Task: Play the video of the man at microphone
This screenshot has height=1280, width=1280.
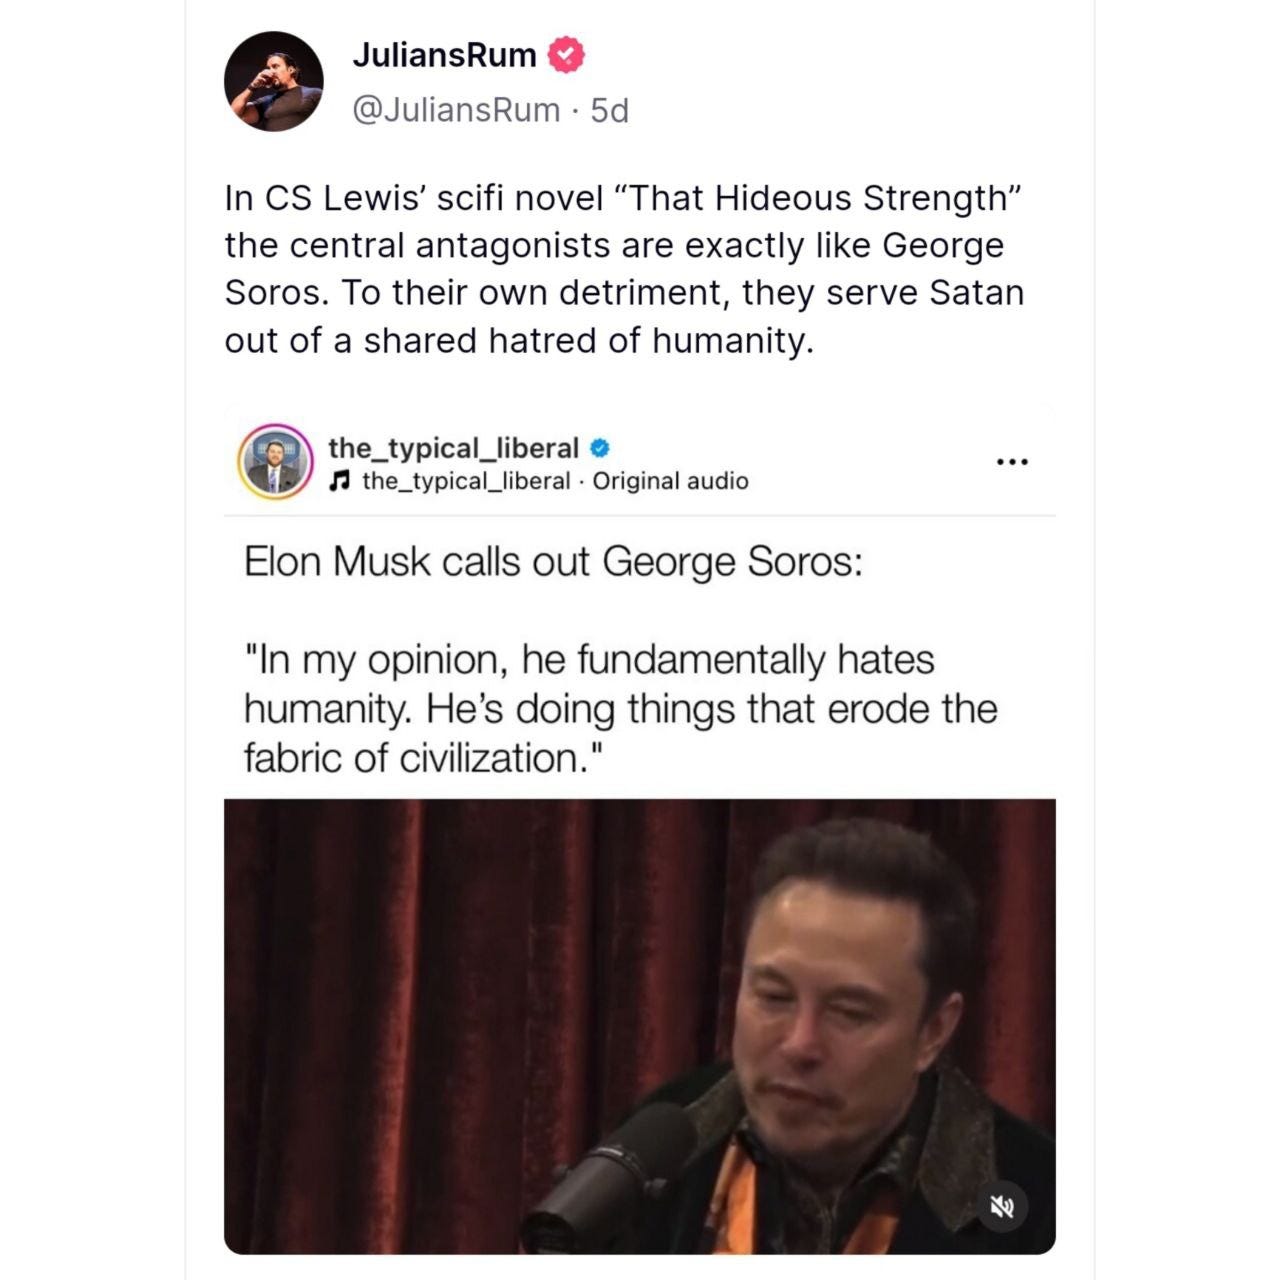Action: (x=640, y=1026)
